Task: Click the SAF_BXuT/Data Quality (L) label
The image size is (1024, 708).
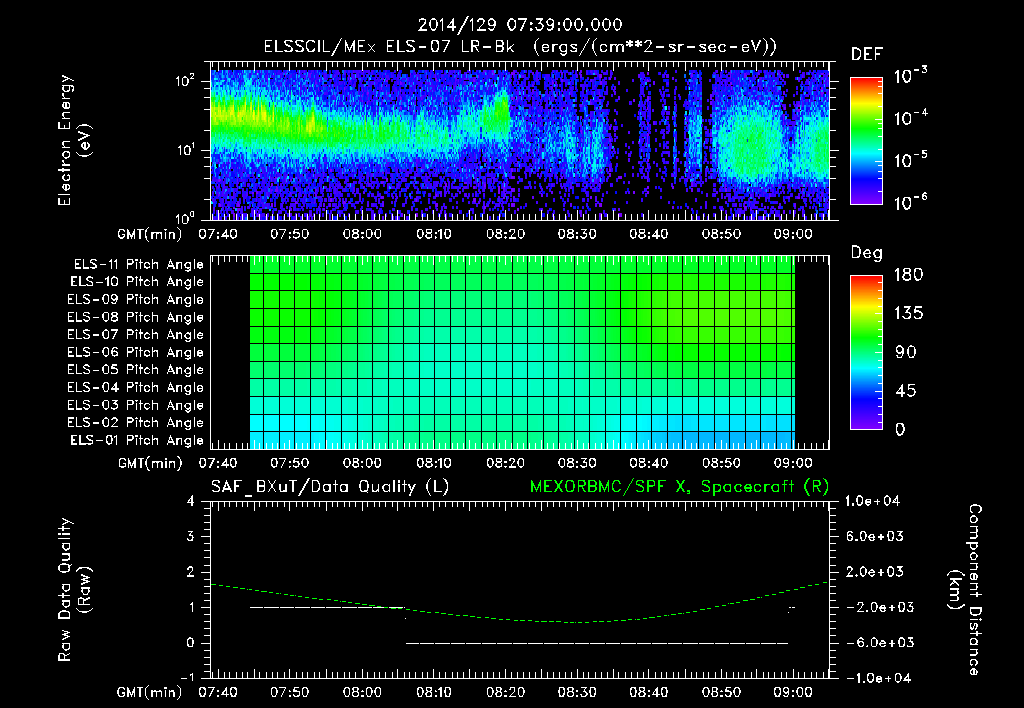Action: [x=330, y=487]
